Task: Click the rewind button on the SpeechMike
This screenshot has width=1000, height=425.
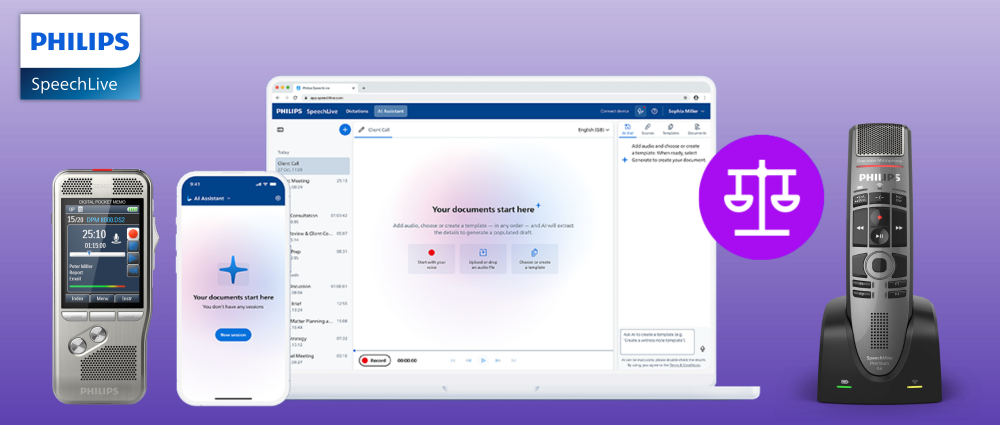Action: click(860, 228)
